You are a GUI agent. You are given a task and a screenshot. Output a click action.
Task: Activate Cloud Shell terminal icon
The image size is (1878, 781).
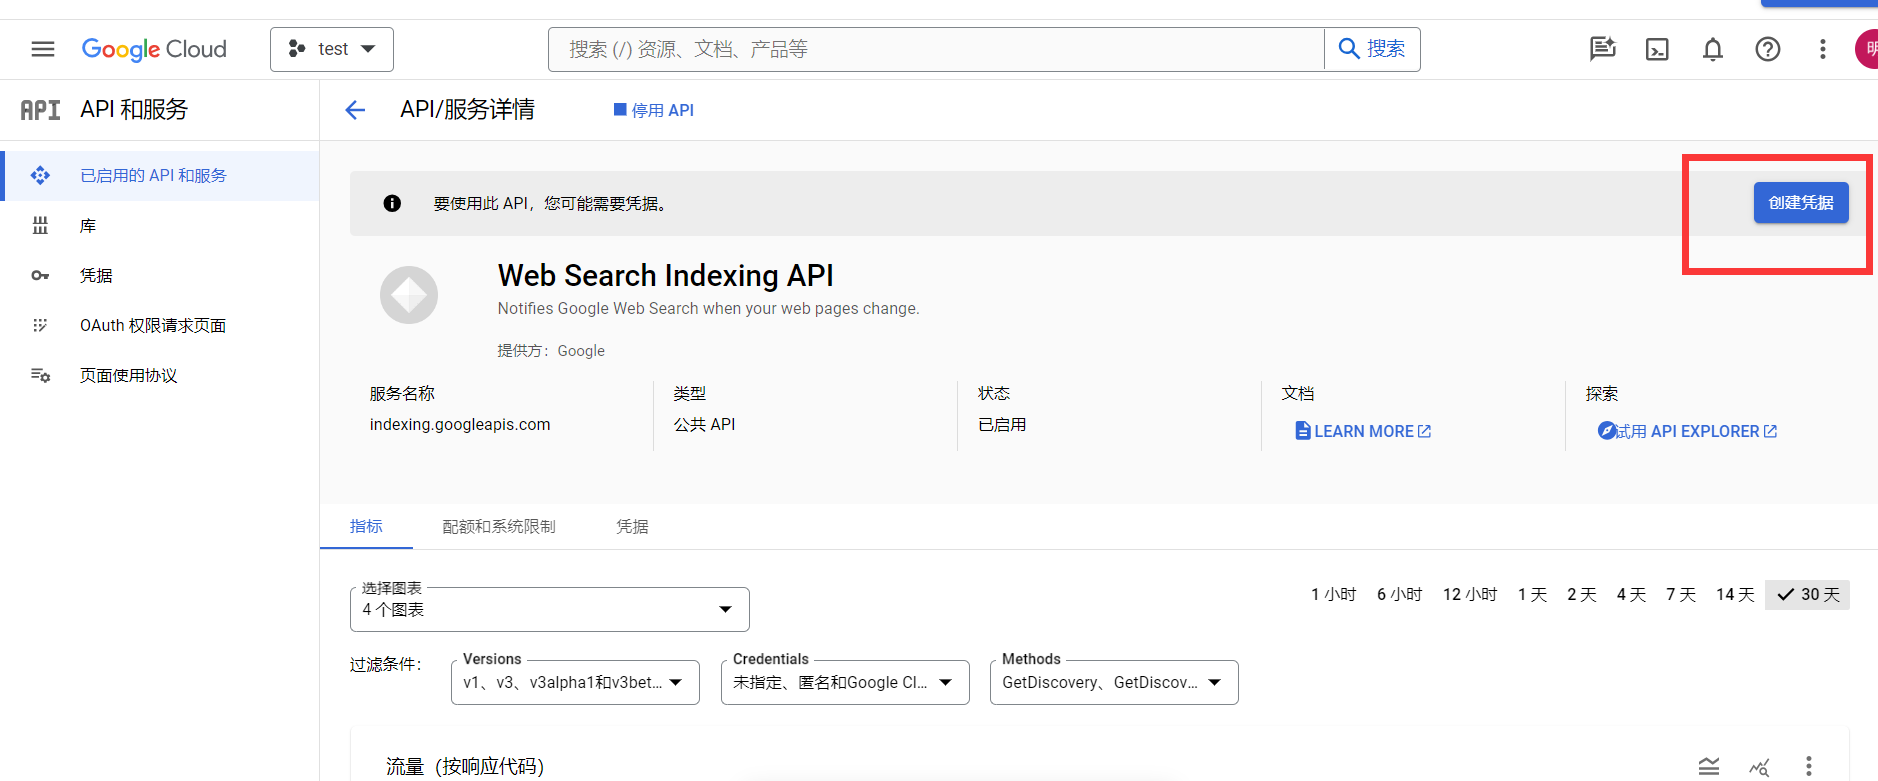point(1657,49)
